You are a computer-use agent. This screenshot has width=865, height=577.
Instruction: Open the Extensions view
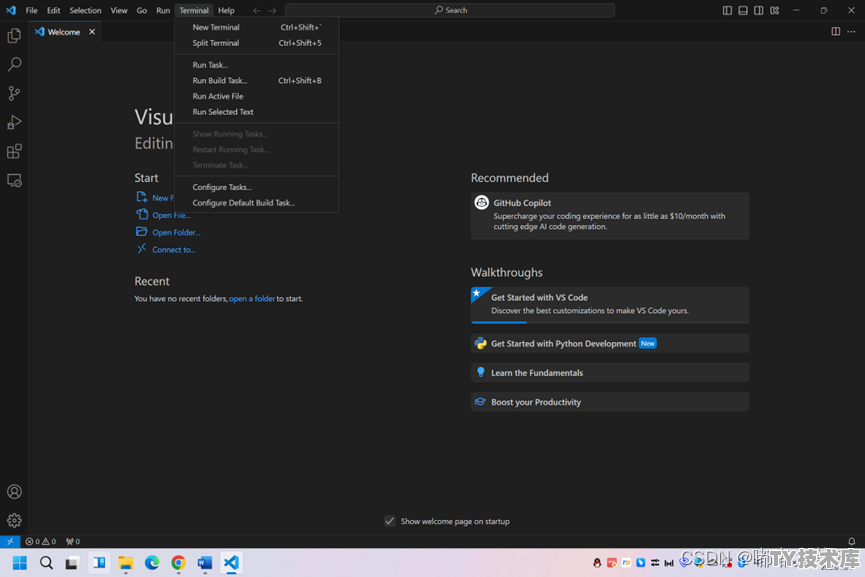pos(14,151)
